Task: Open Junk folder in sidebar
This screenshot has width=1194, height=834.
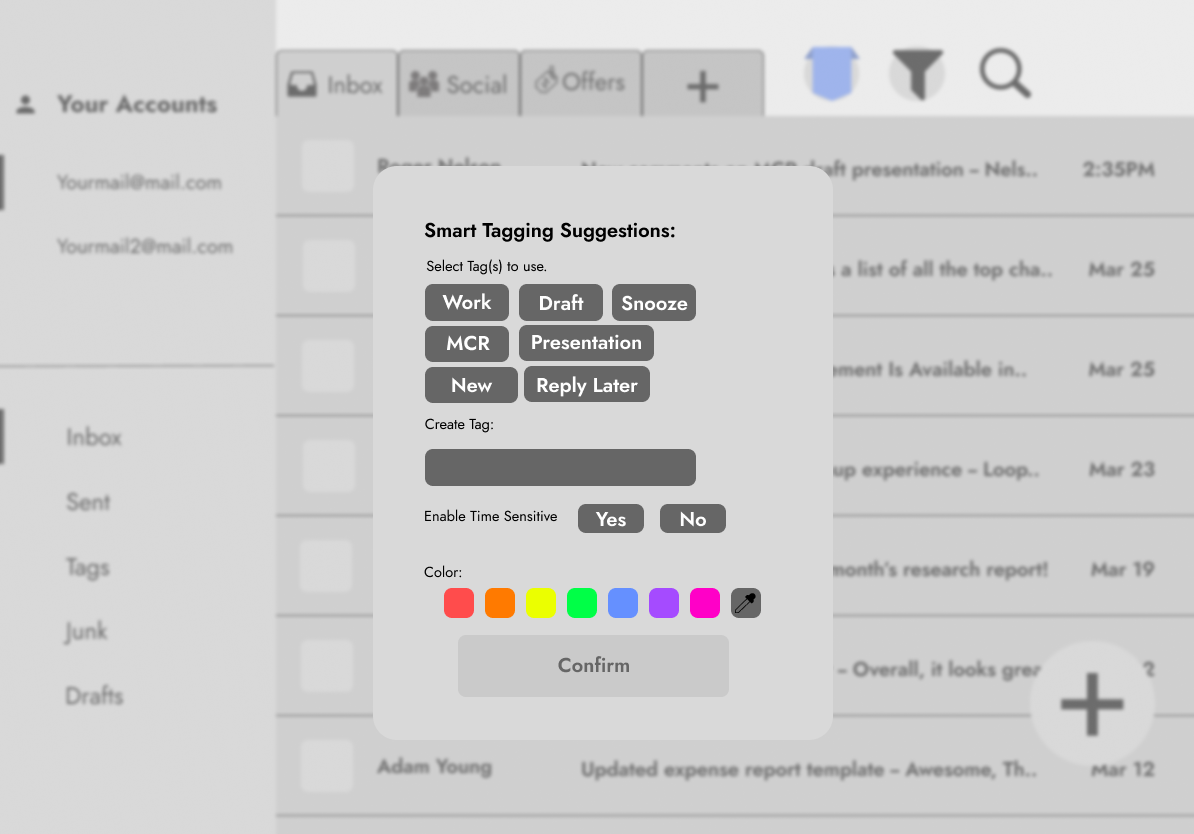Action: coord(85,631)
